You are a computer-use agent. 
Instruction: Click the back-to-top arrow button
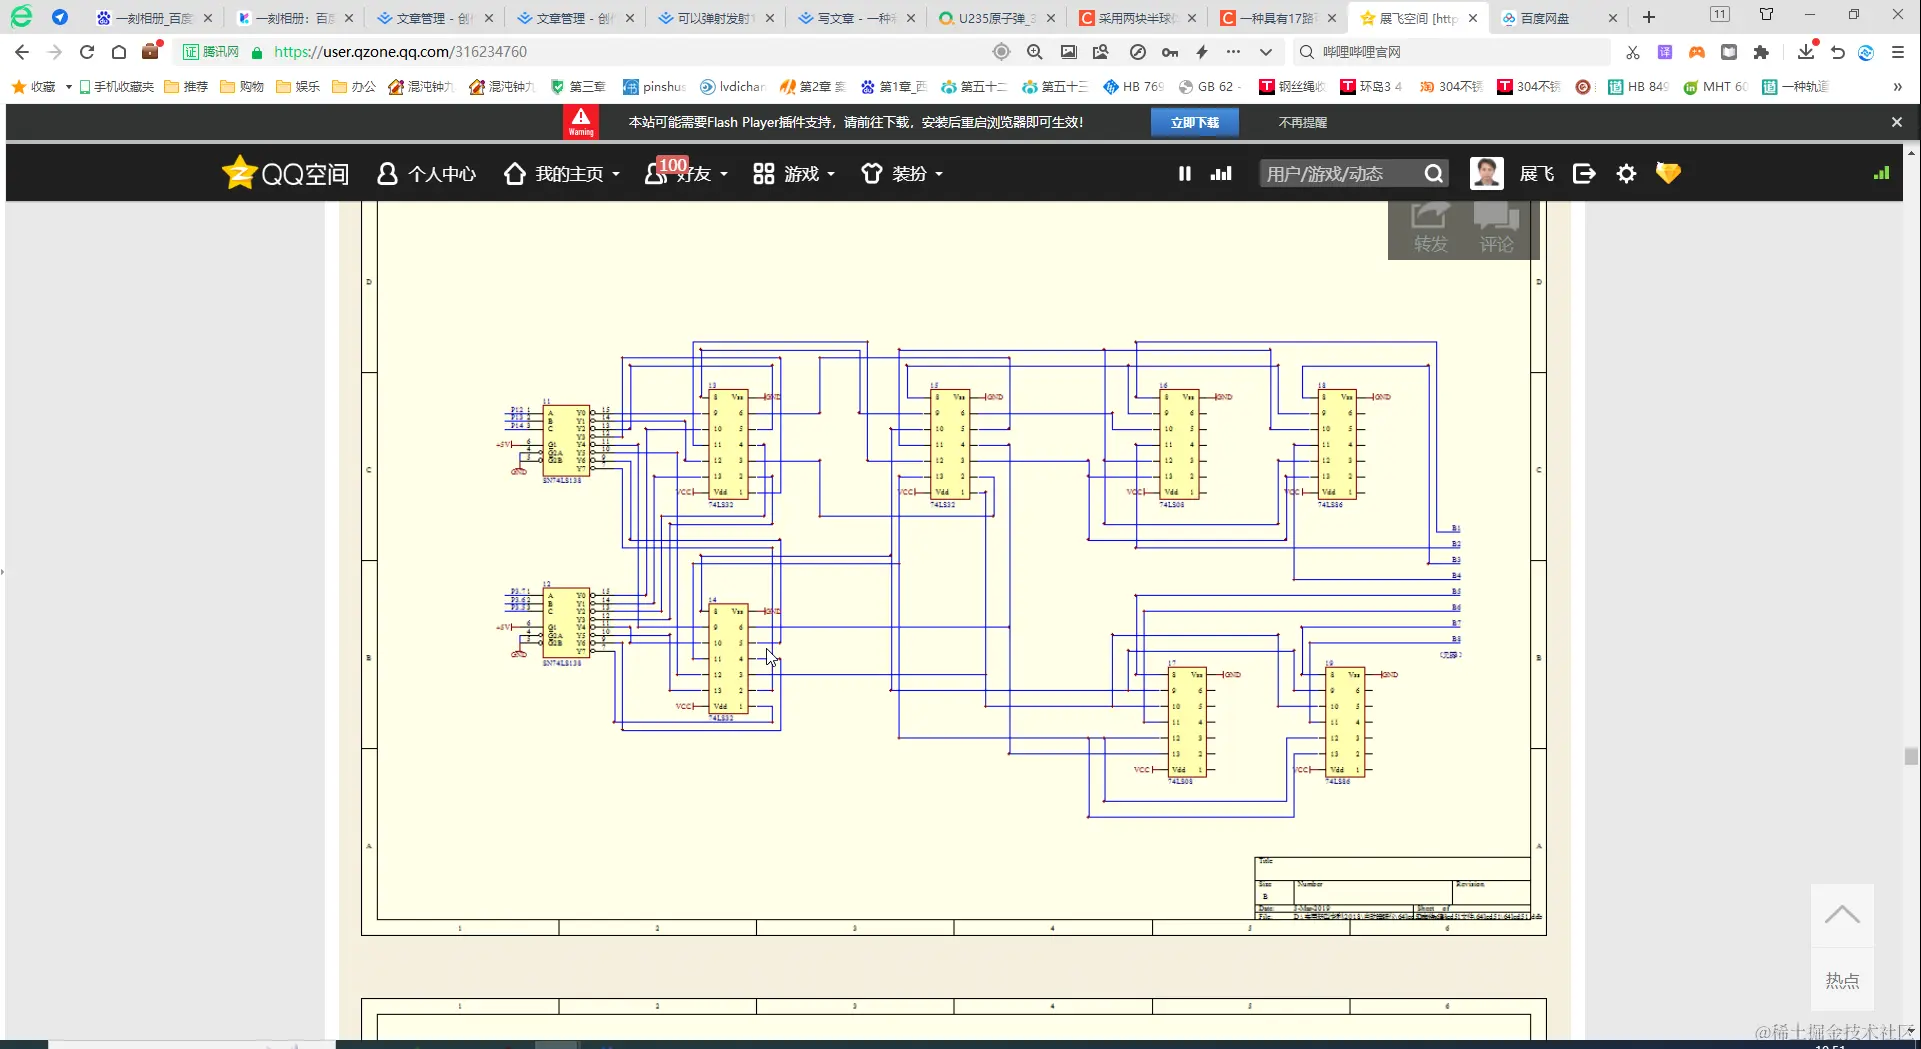(1842, 915)
